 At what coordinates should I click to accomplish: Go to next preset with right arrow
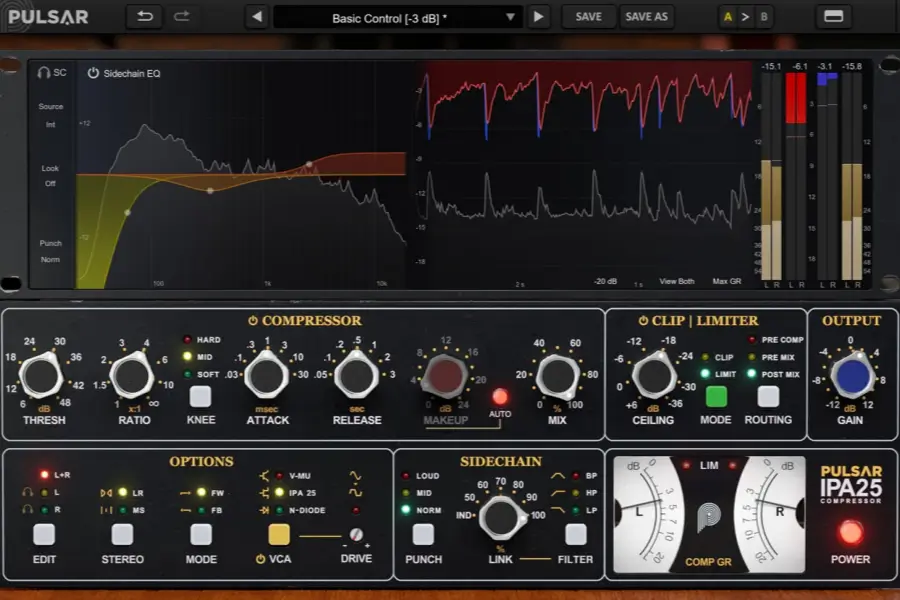pyautogui.click(x=538, y=17)
